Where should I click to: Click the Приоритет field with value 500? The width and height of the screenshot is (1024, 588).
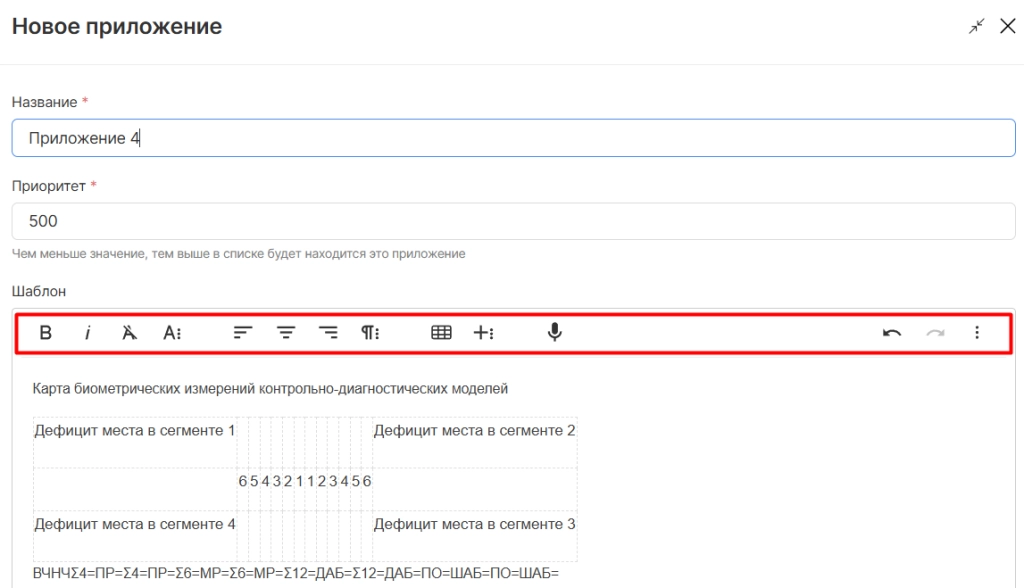pos(513,221)
